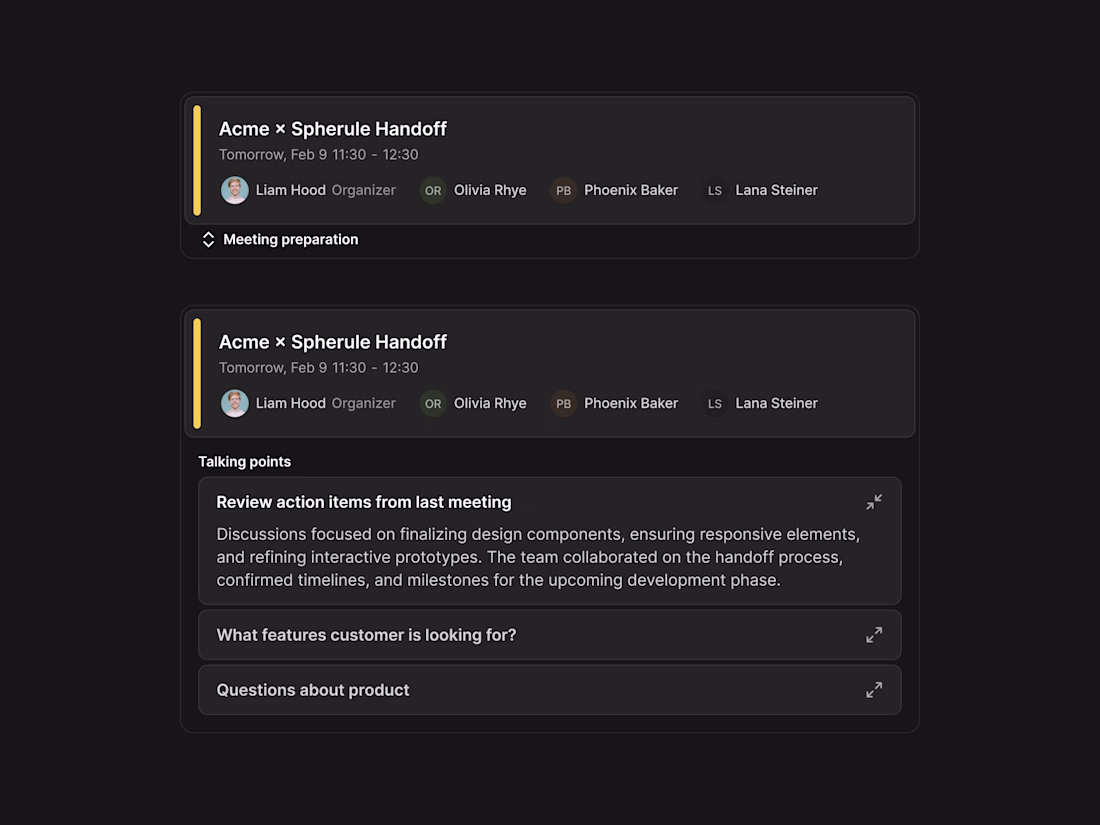The width and height of the screenshot is (1100, 825).
Task: Click Olivia Rhye's OR avatar in bottom card
Action: [x=433, y=403]
